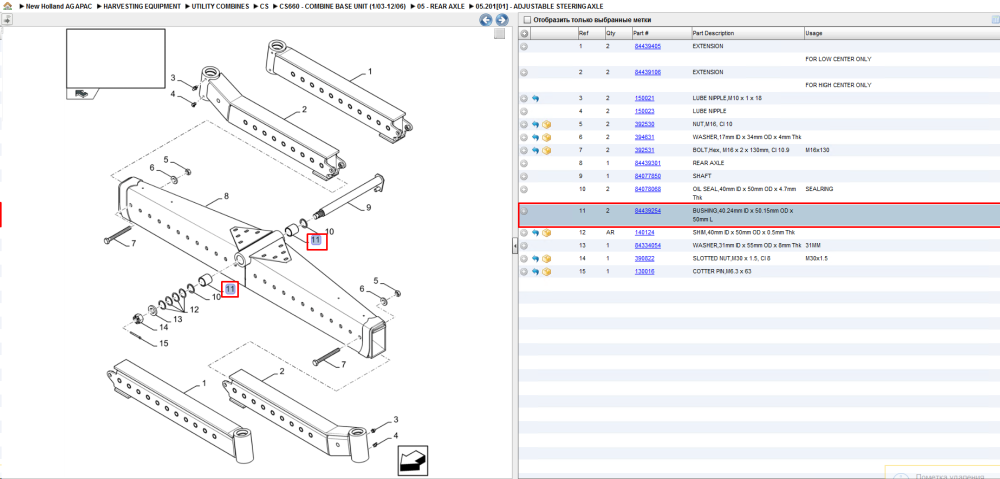Click callout 9 on shaft in diagram
This screenshot has height=479, width=1000.
click(367, 208)
